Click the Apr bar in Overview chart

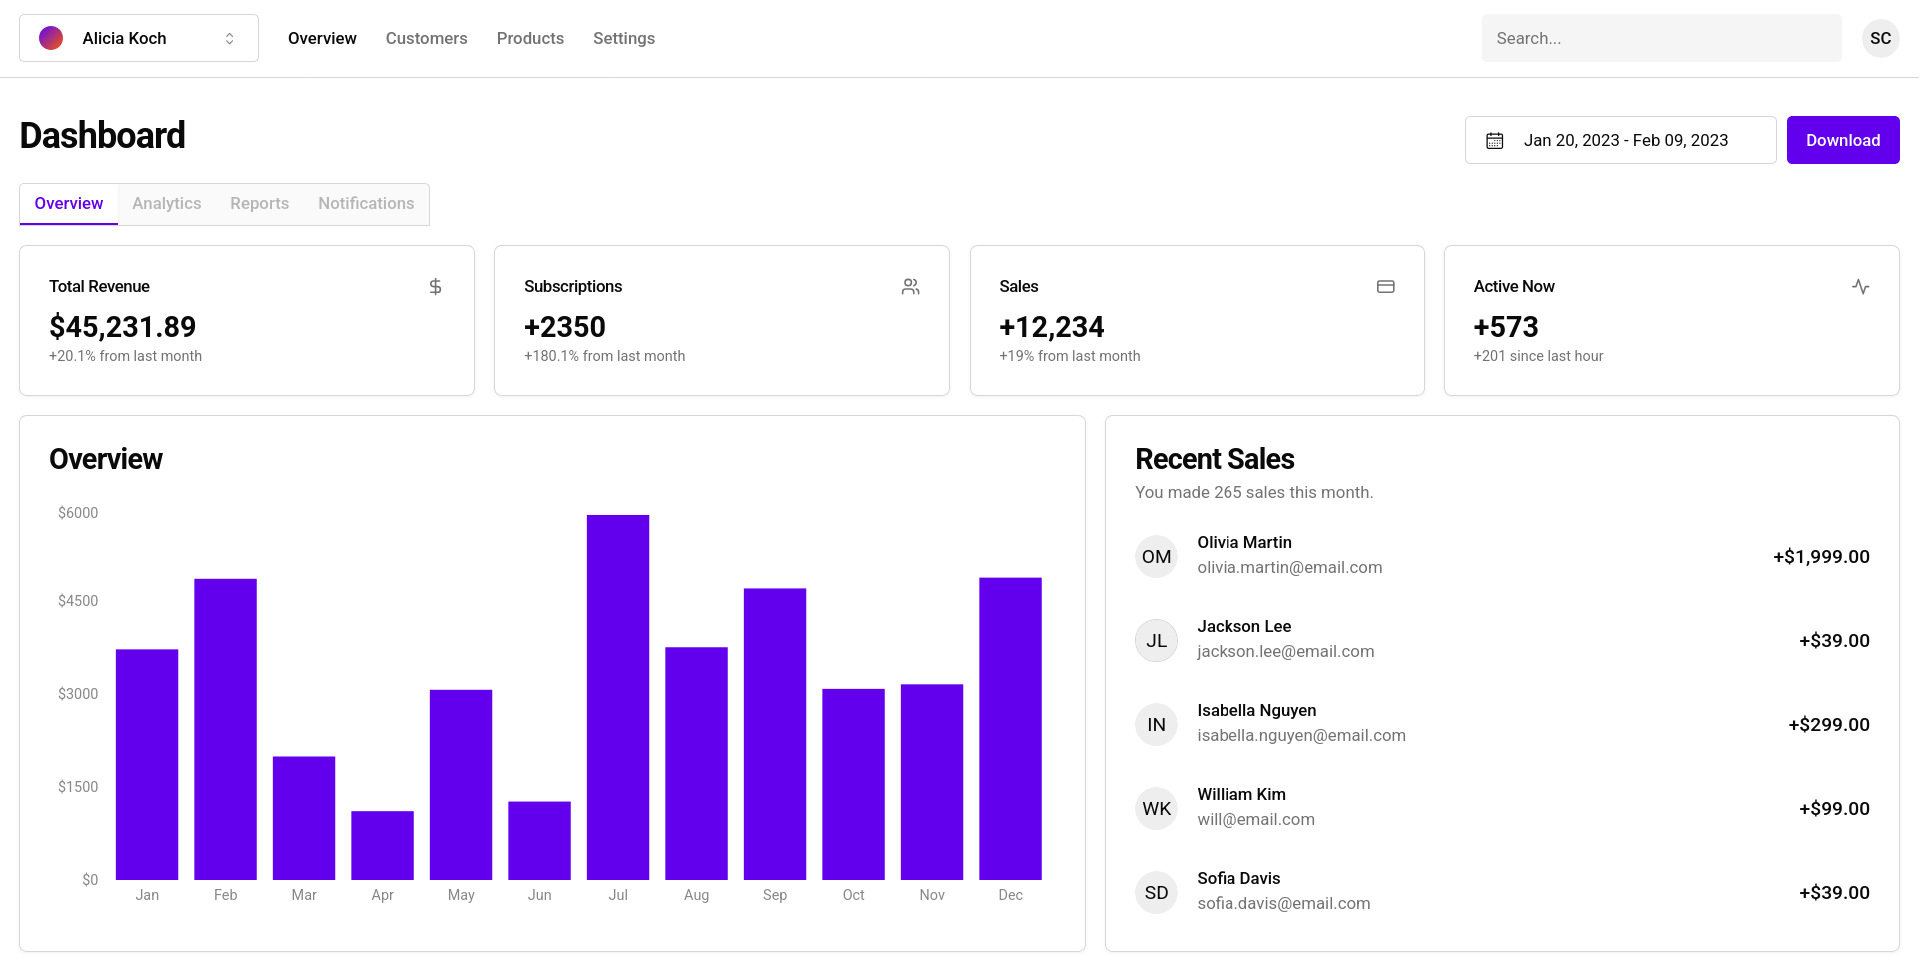(382, 845)
